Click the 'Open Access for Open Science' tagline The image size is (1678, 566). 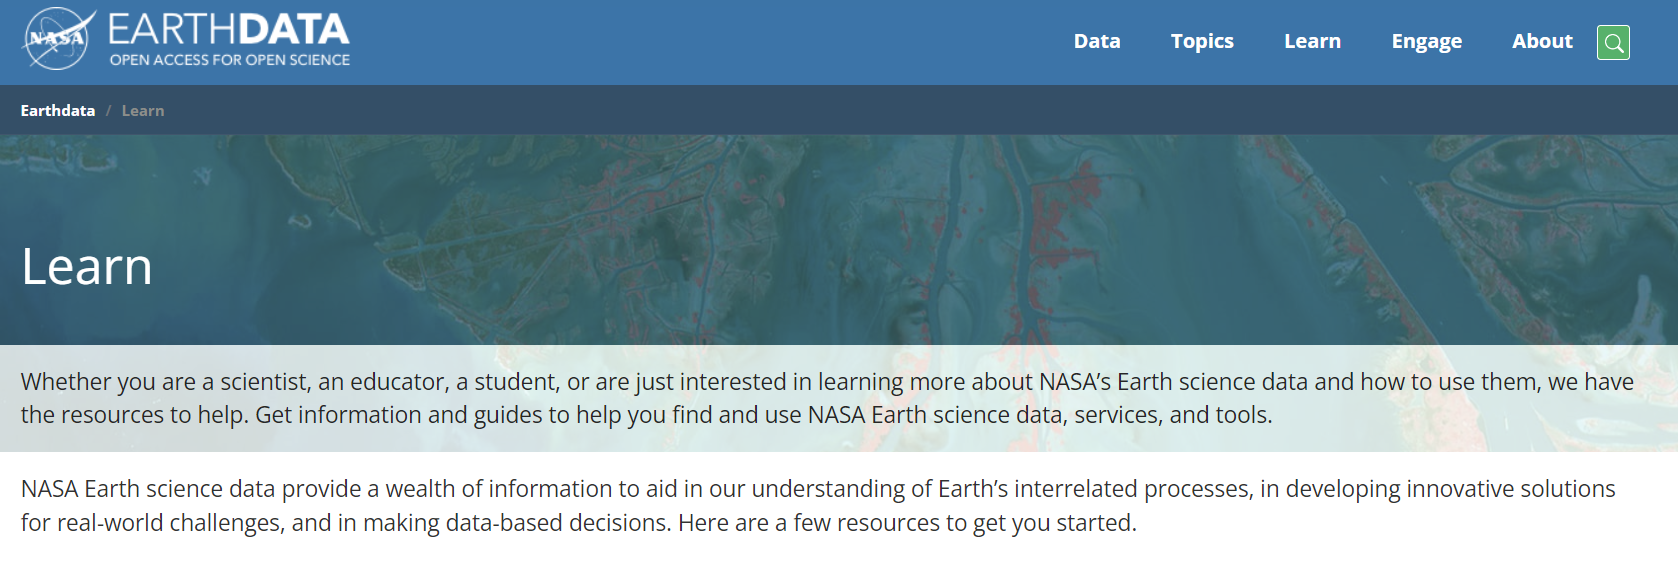[x=230, y=60]
